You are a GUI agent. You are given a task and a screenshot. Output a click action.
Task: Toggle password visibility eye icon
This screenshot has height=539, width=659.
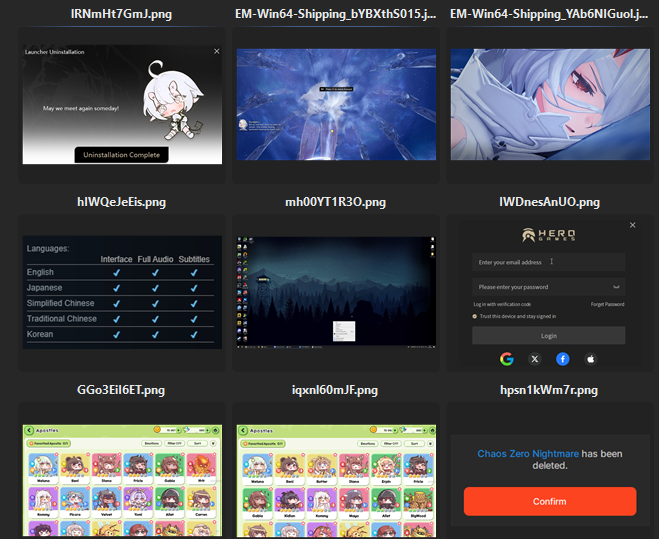(616, 287)
